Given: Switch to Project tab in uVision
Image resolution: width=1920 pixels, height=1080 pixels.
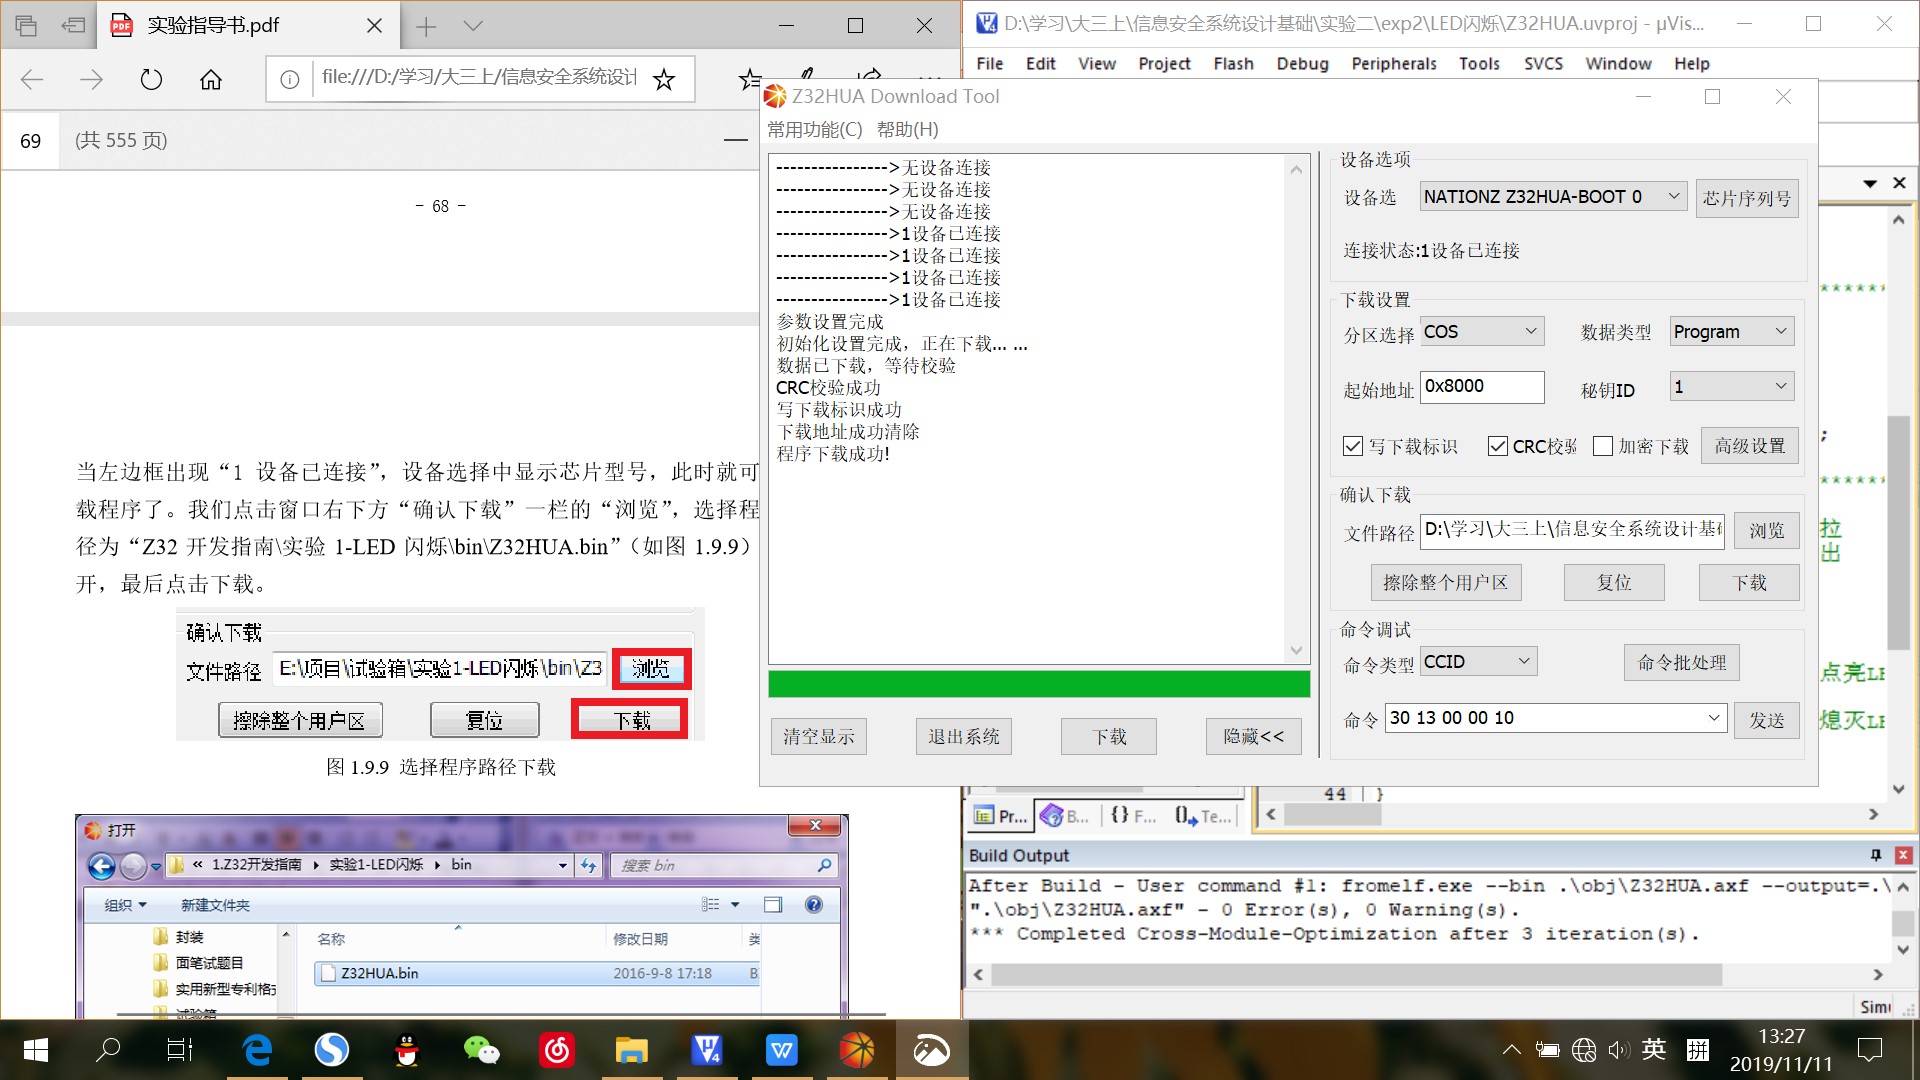Looking at the screenshot, I should point(1001,816).
